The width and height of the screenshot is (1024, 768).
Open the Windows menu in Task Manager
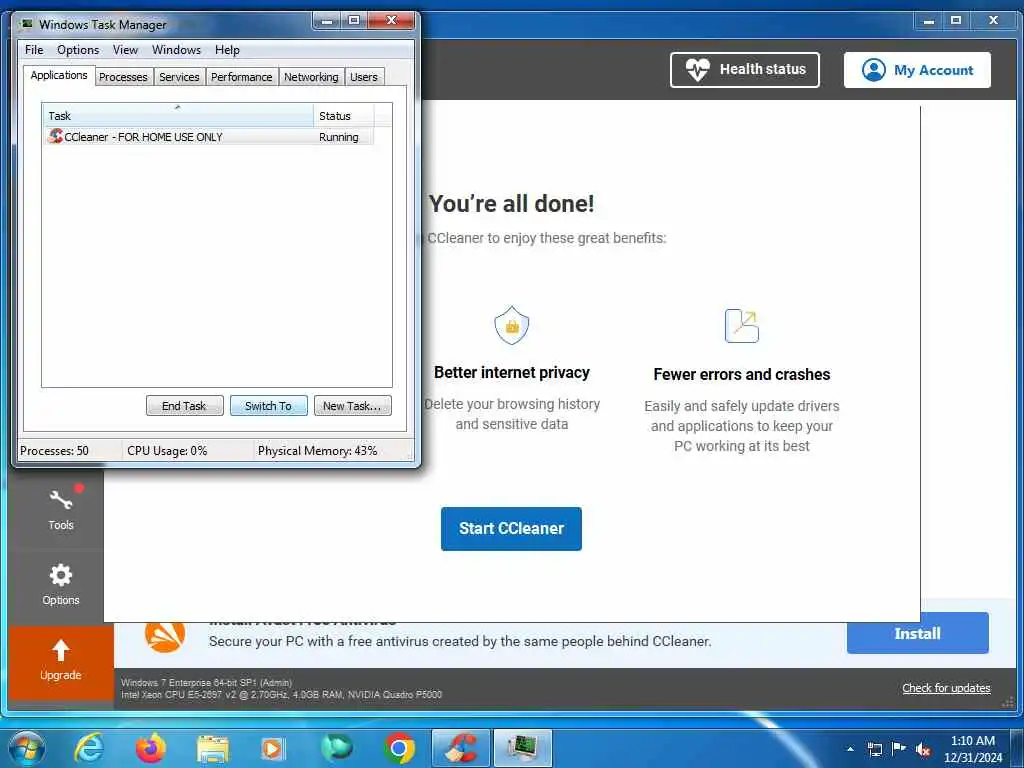[x=176, y=50]
